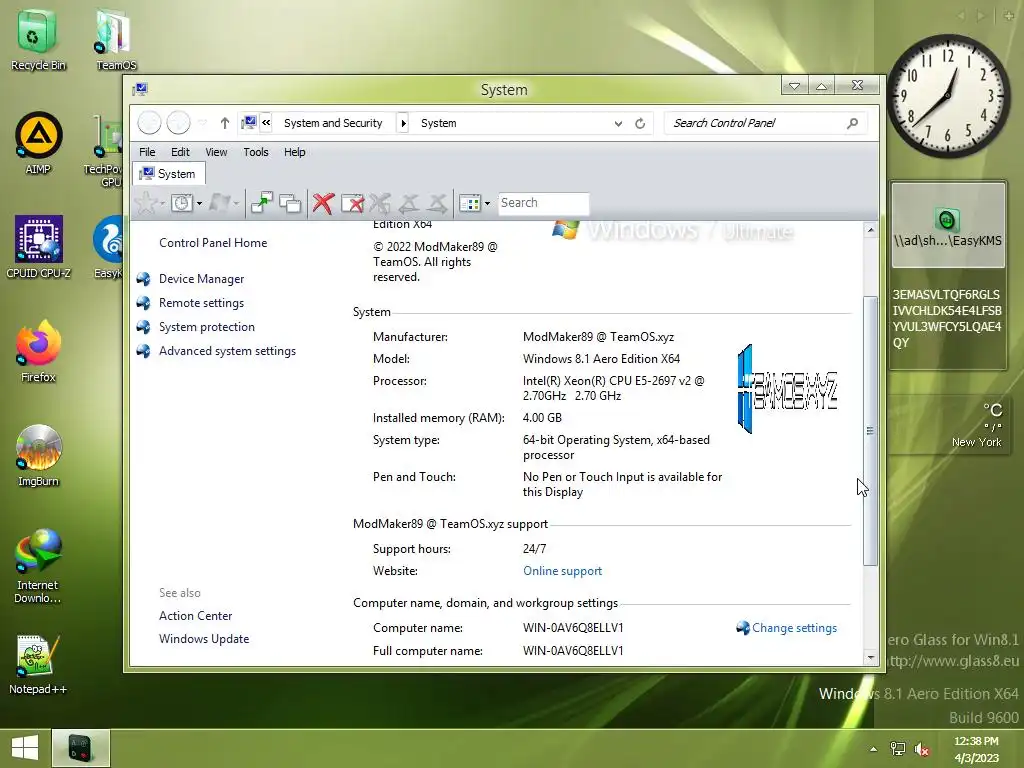Launch AIMP from the desktop
The height and width of the screenshot is (768, 1024).
click(x=38, y=144)
